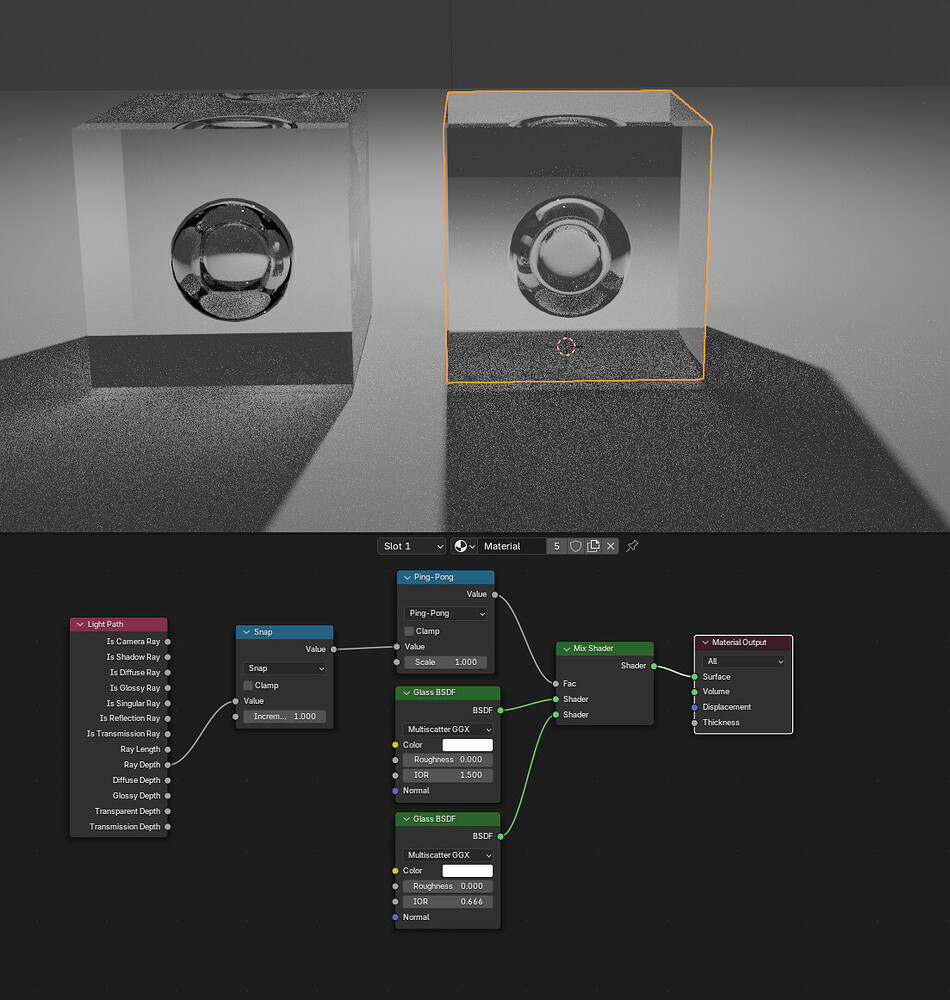Image resolution: width=950 pixels, height=1000 pixels.
Task: Click the Is Diffuse Ray output socket
Action: pos(168,672)
